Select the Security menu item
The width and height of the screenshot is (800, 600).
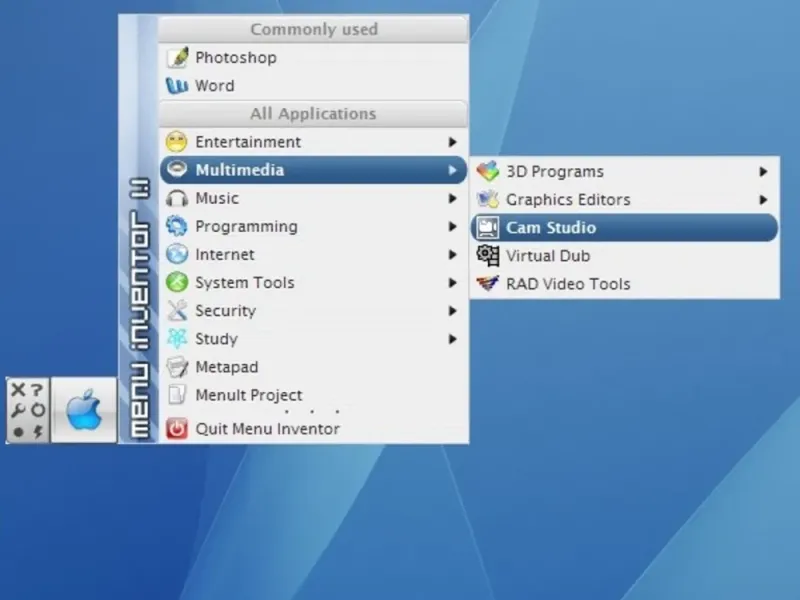pyautogui.click(x=313, y=310)
